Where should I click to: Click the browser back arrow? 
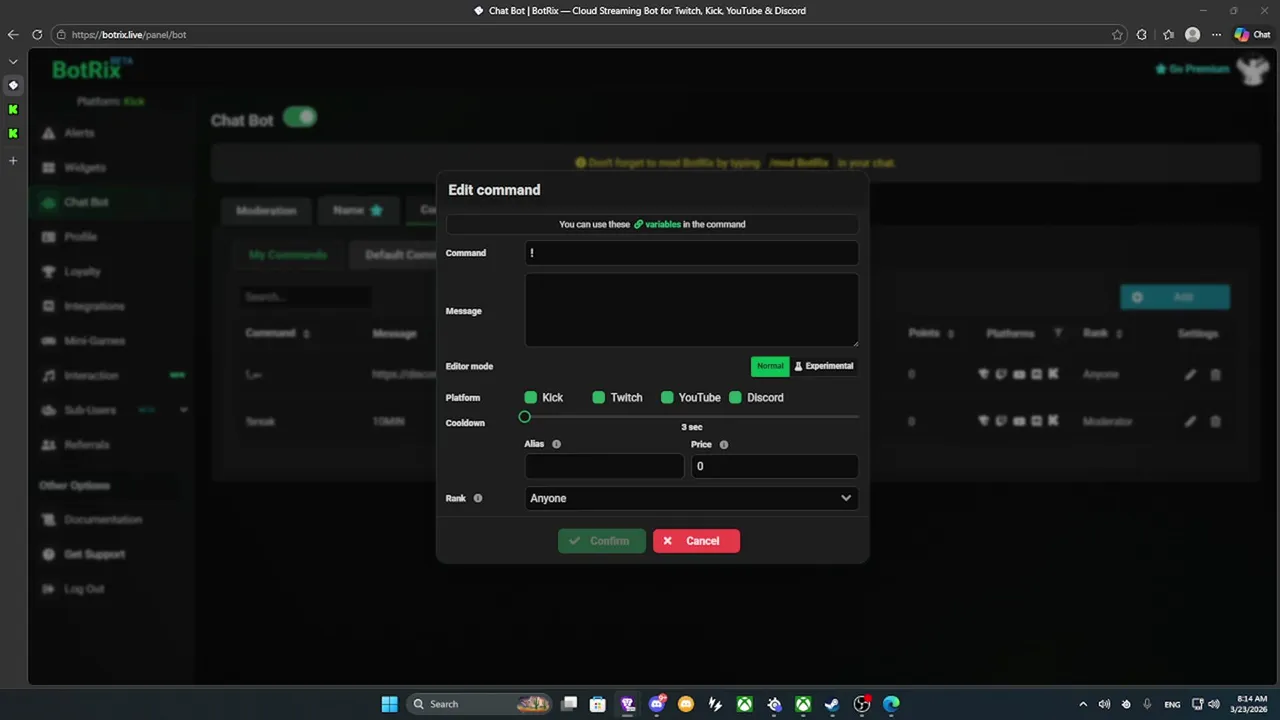pyautogui.click(x=13, y=35)
